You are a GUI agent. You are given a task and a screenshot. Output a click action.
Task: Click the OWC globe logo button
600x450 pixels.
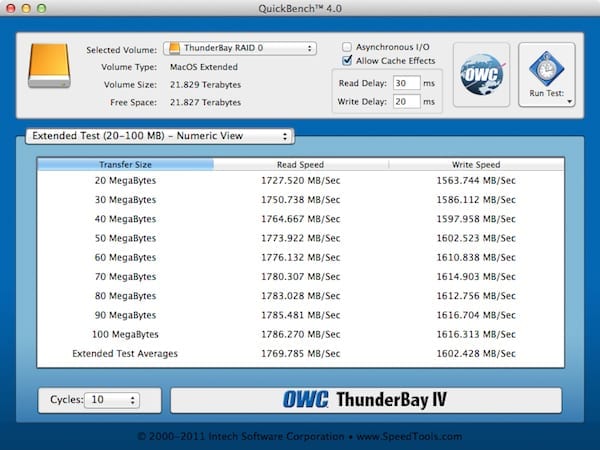481,74
